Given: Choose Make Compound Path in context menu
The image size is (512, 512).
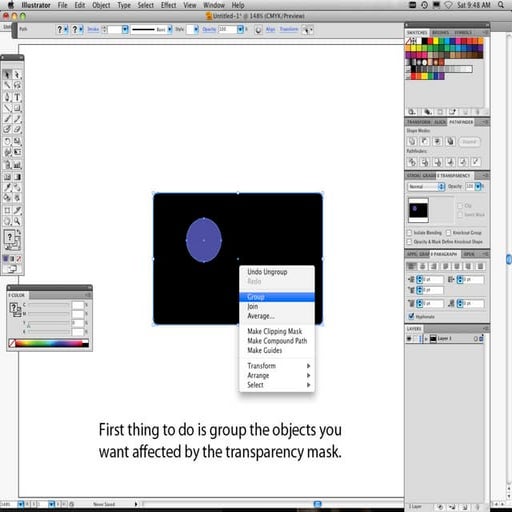Looking at the screenshot, I should coord(277,341).
